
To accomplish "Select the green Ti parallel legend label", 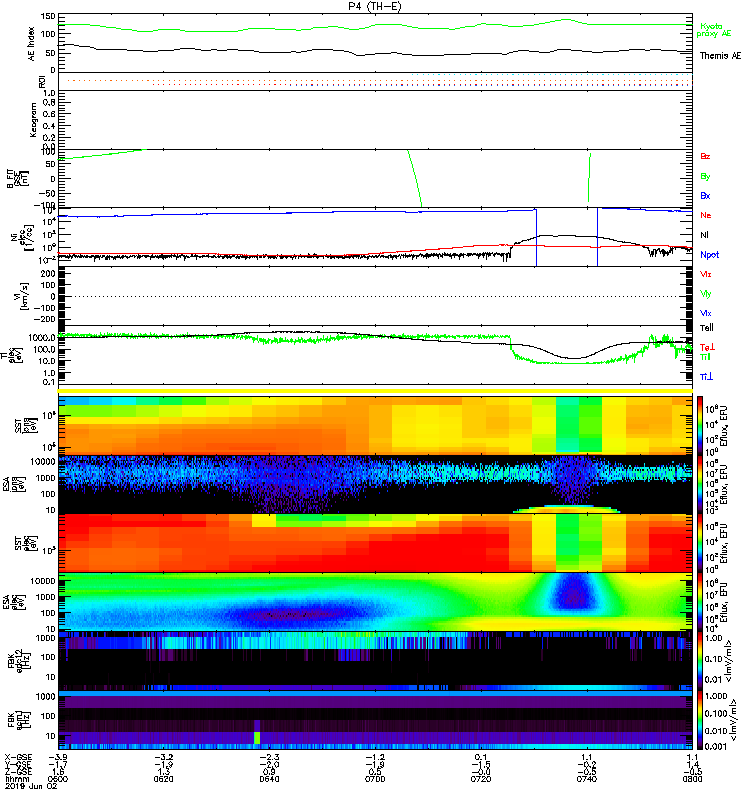I will coord(705,357).
